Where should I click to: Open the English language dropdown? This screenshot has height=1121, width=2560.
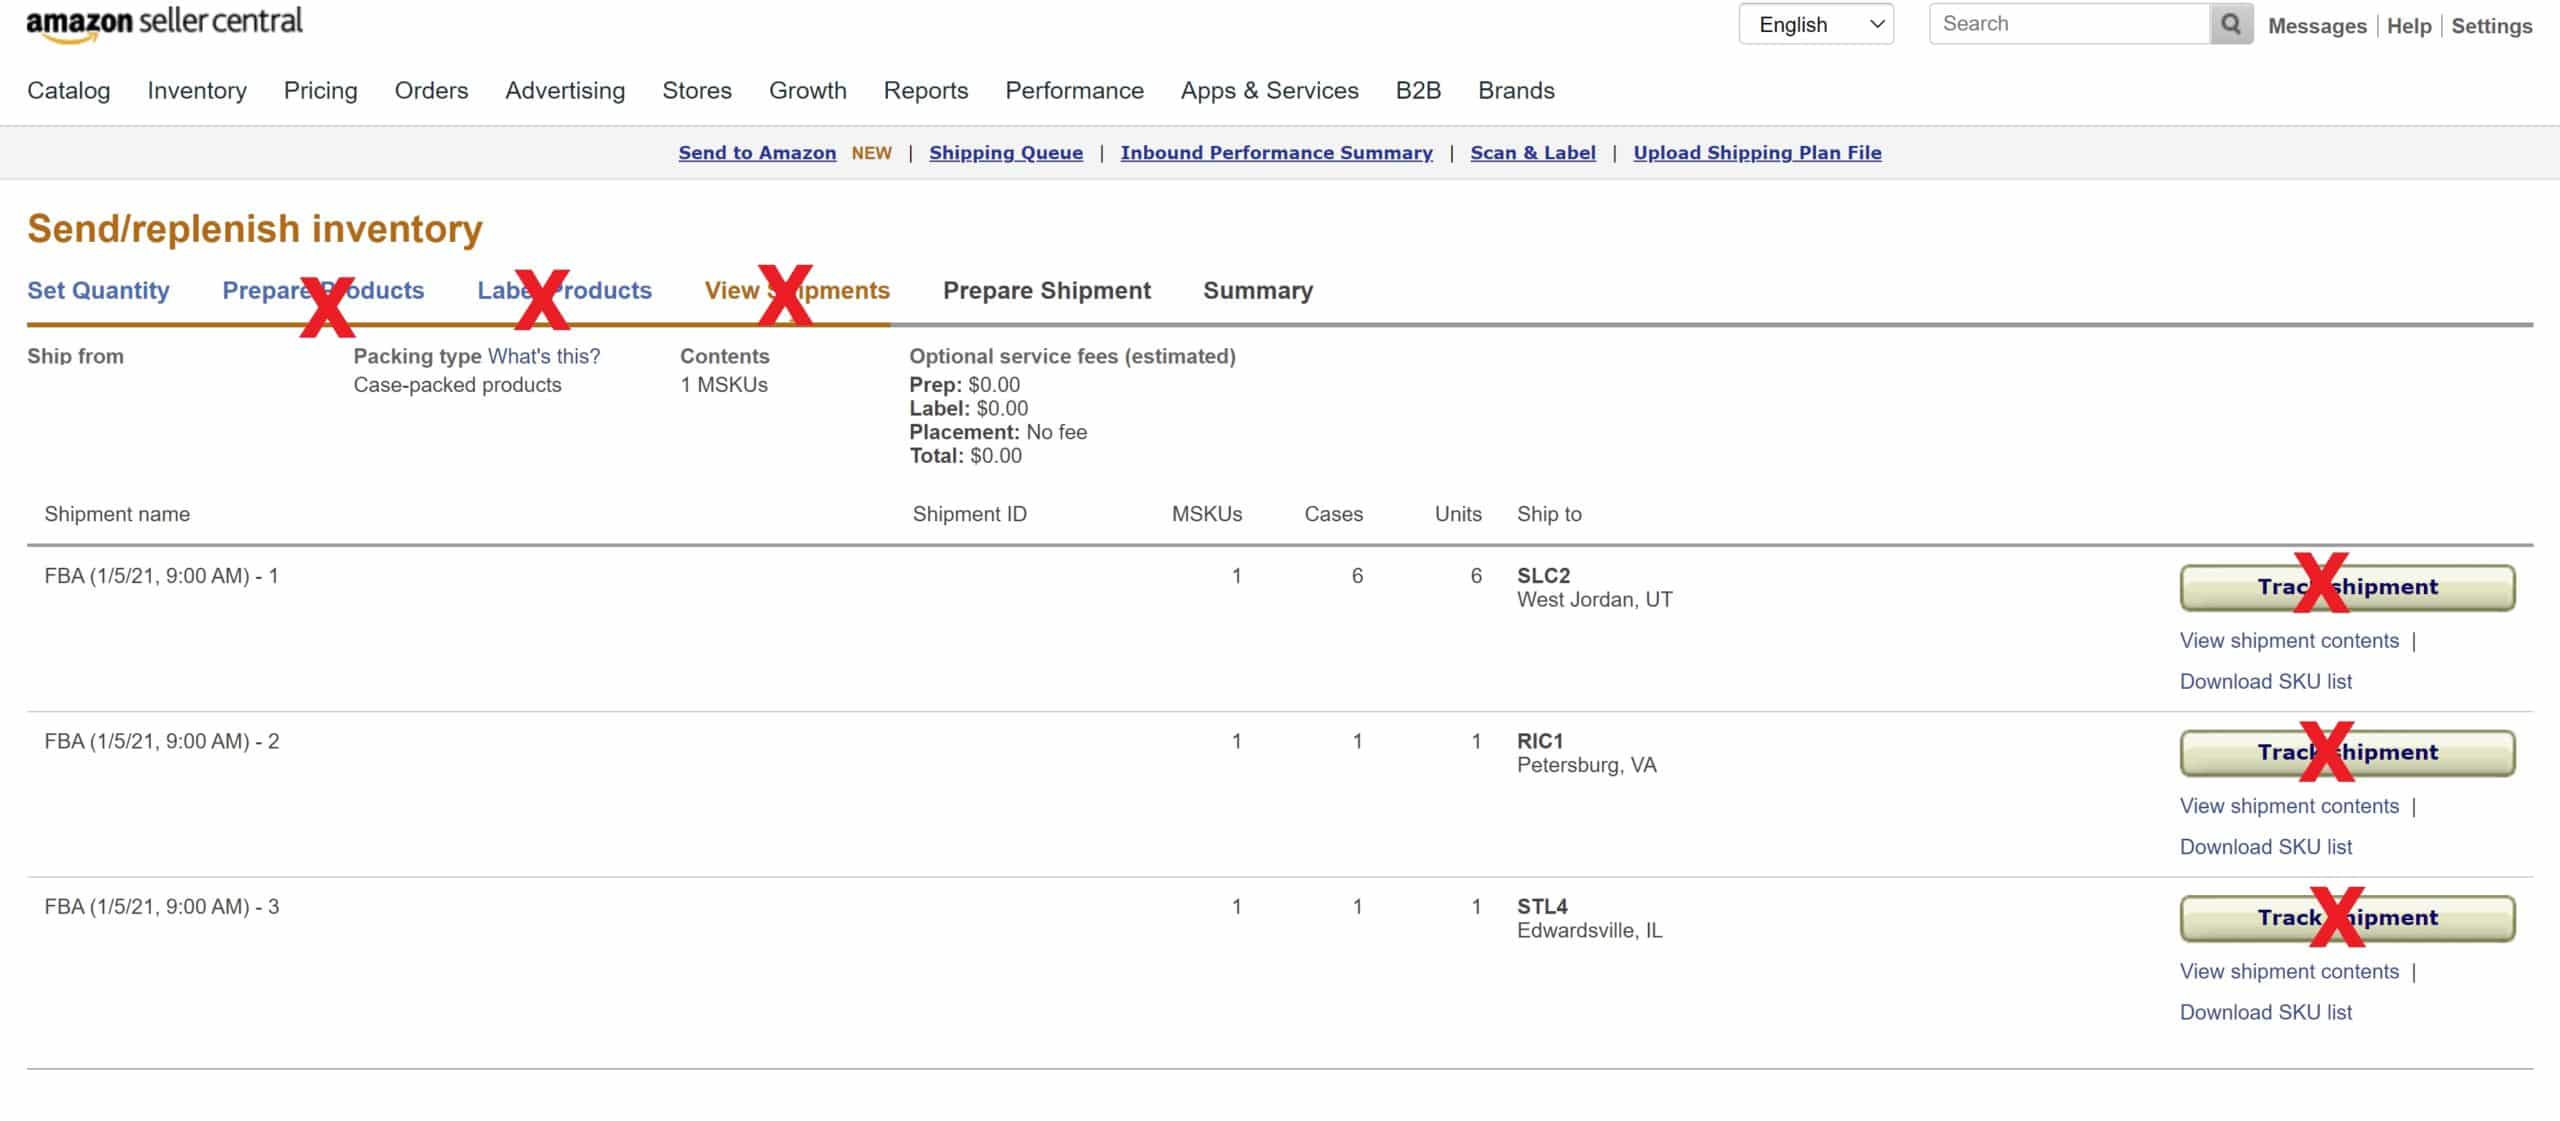(x=1816, y=24)
